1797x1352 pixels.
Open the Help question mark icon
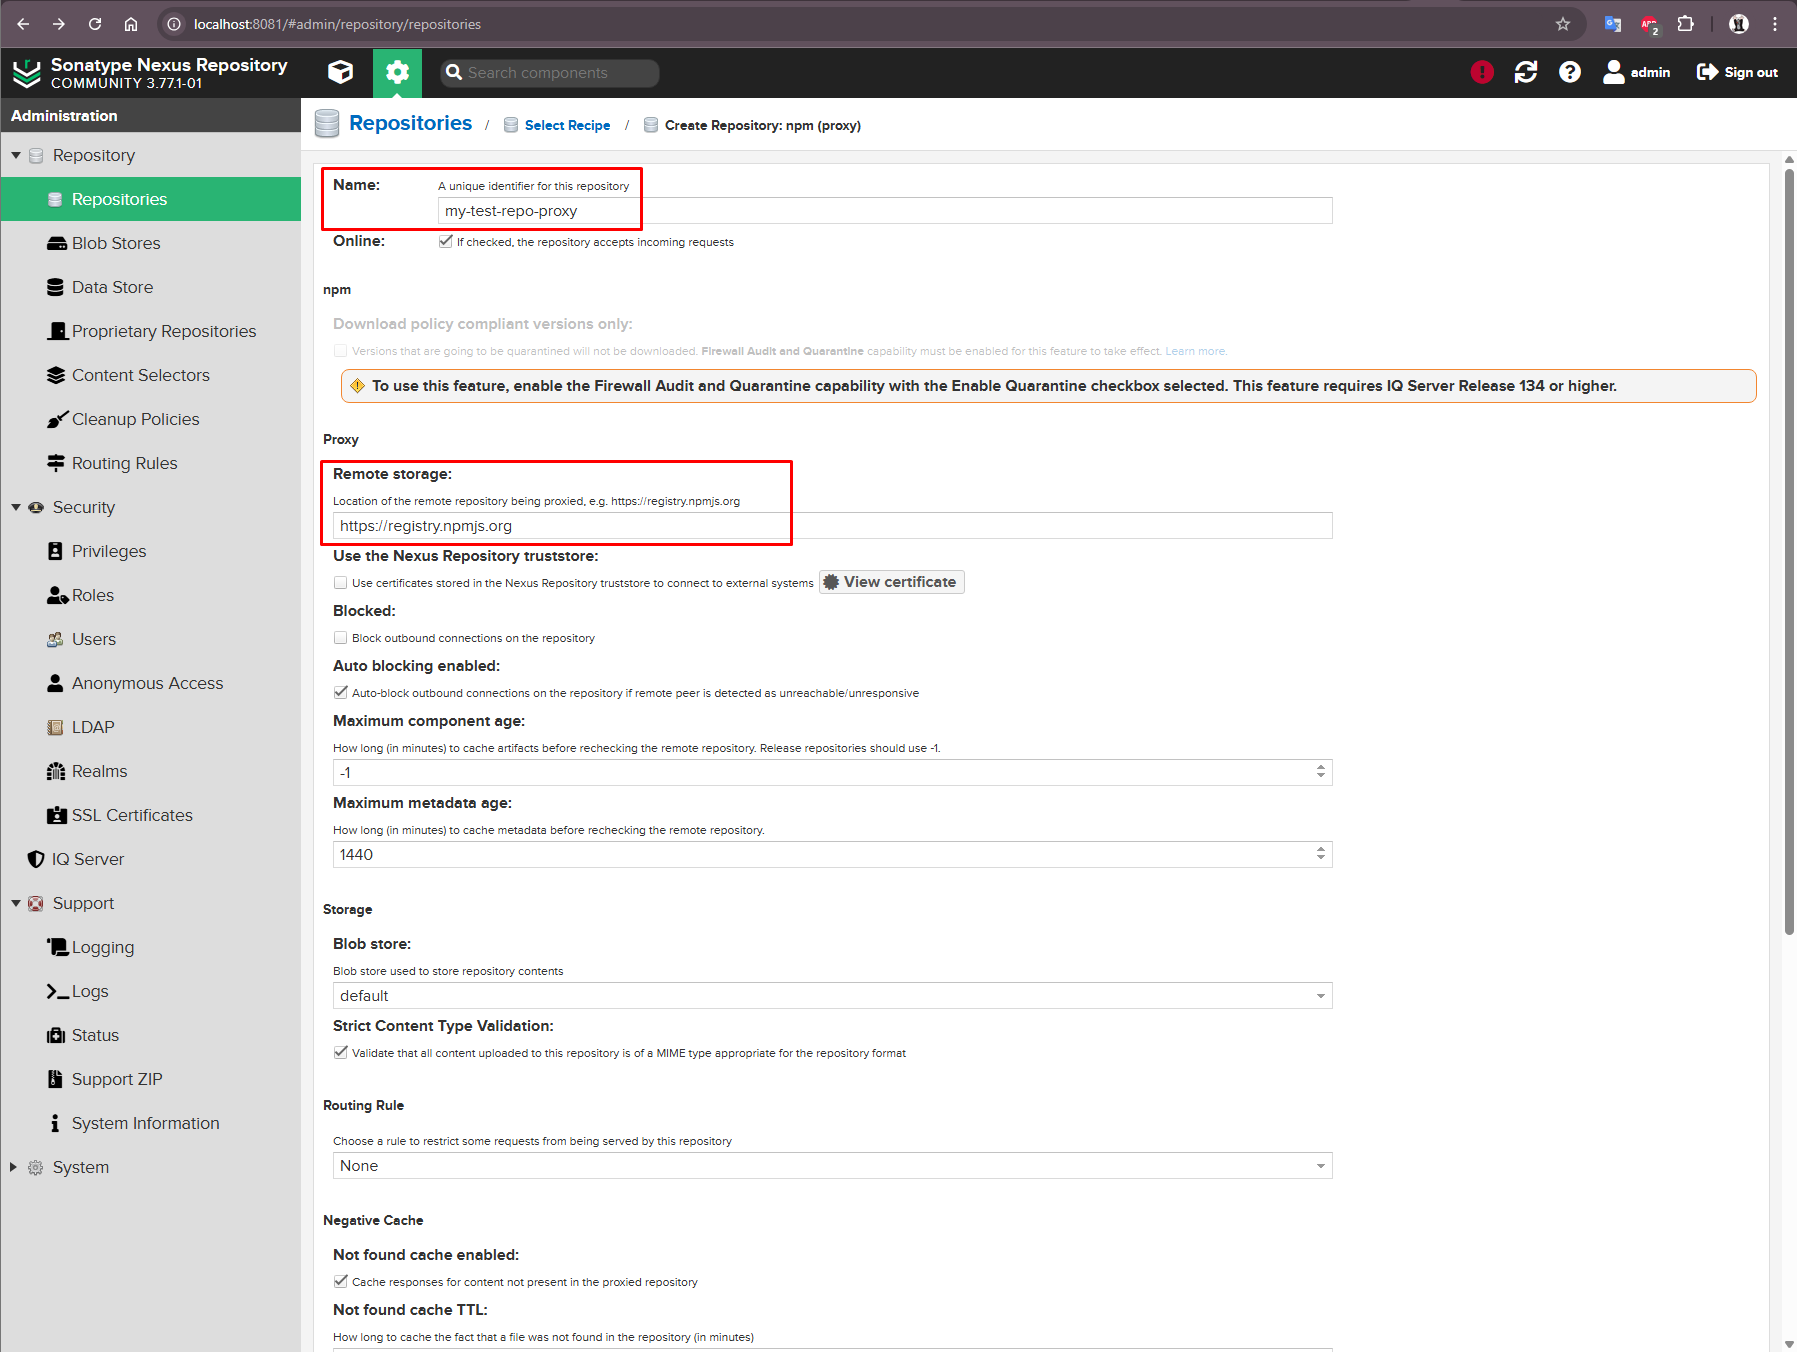pyautogui.click(x=1569, y=72)
